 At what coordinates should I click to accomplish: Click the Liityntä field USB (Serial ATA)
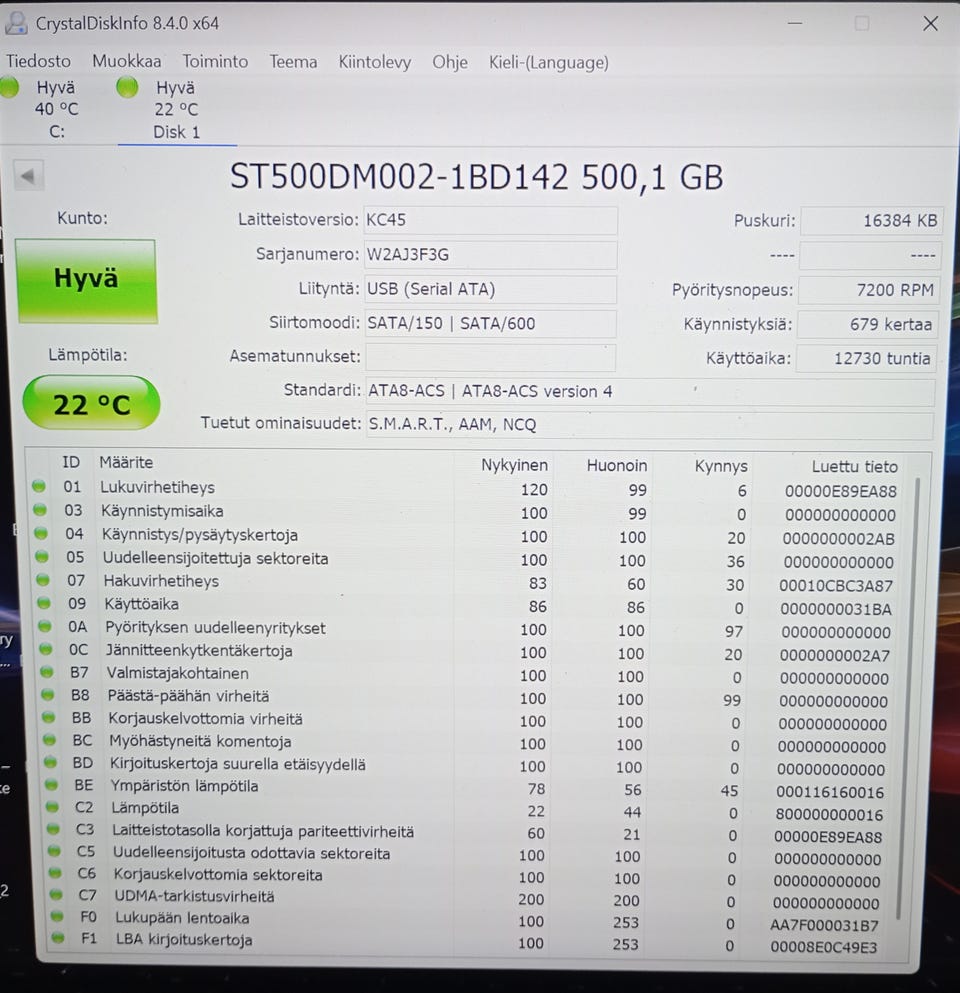click(x=490, y=289)
